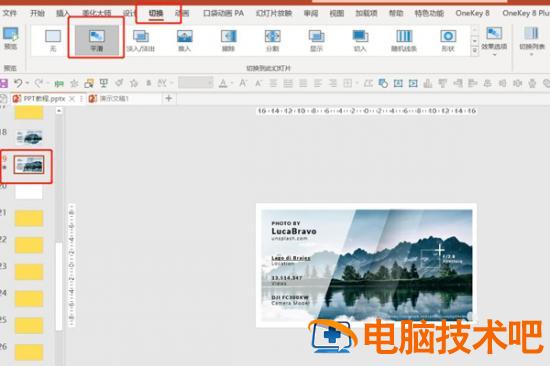Viewport: 550px width, 366px height.
Task: Open the 帮助 Help tab
Action: [x=396, y=13]
